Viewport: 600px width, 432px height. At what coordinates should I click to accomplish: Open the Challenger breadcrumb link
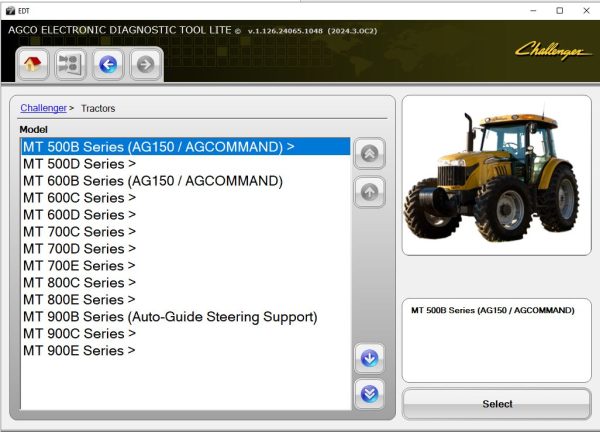(x=44, y=108)
